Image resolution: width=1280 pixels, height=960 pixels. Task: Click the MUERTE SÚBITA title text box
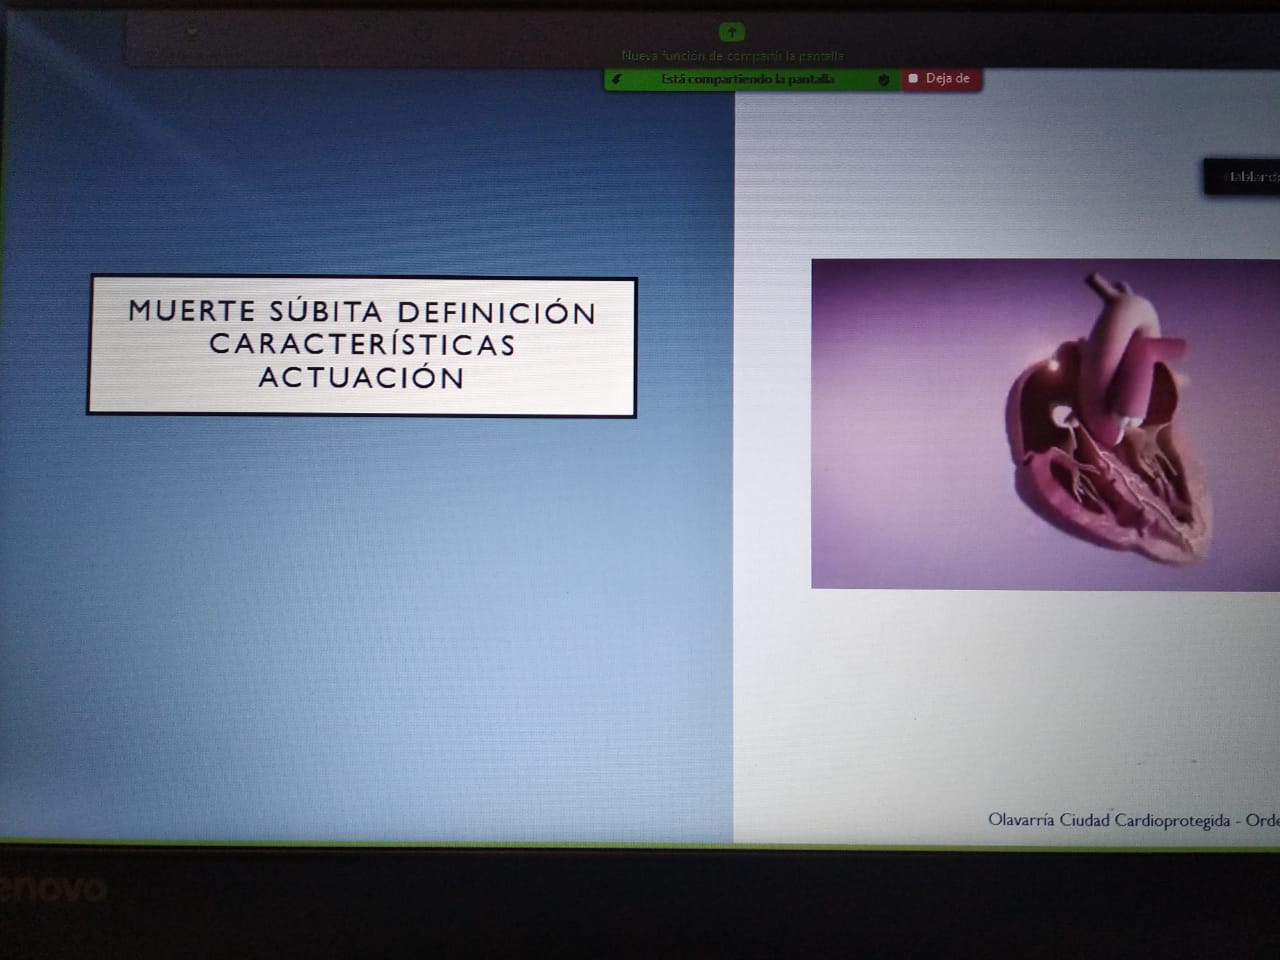pyautogui.click(x=362, y=345)
